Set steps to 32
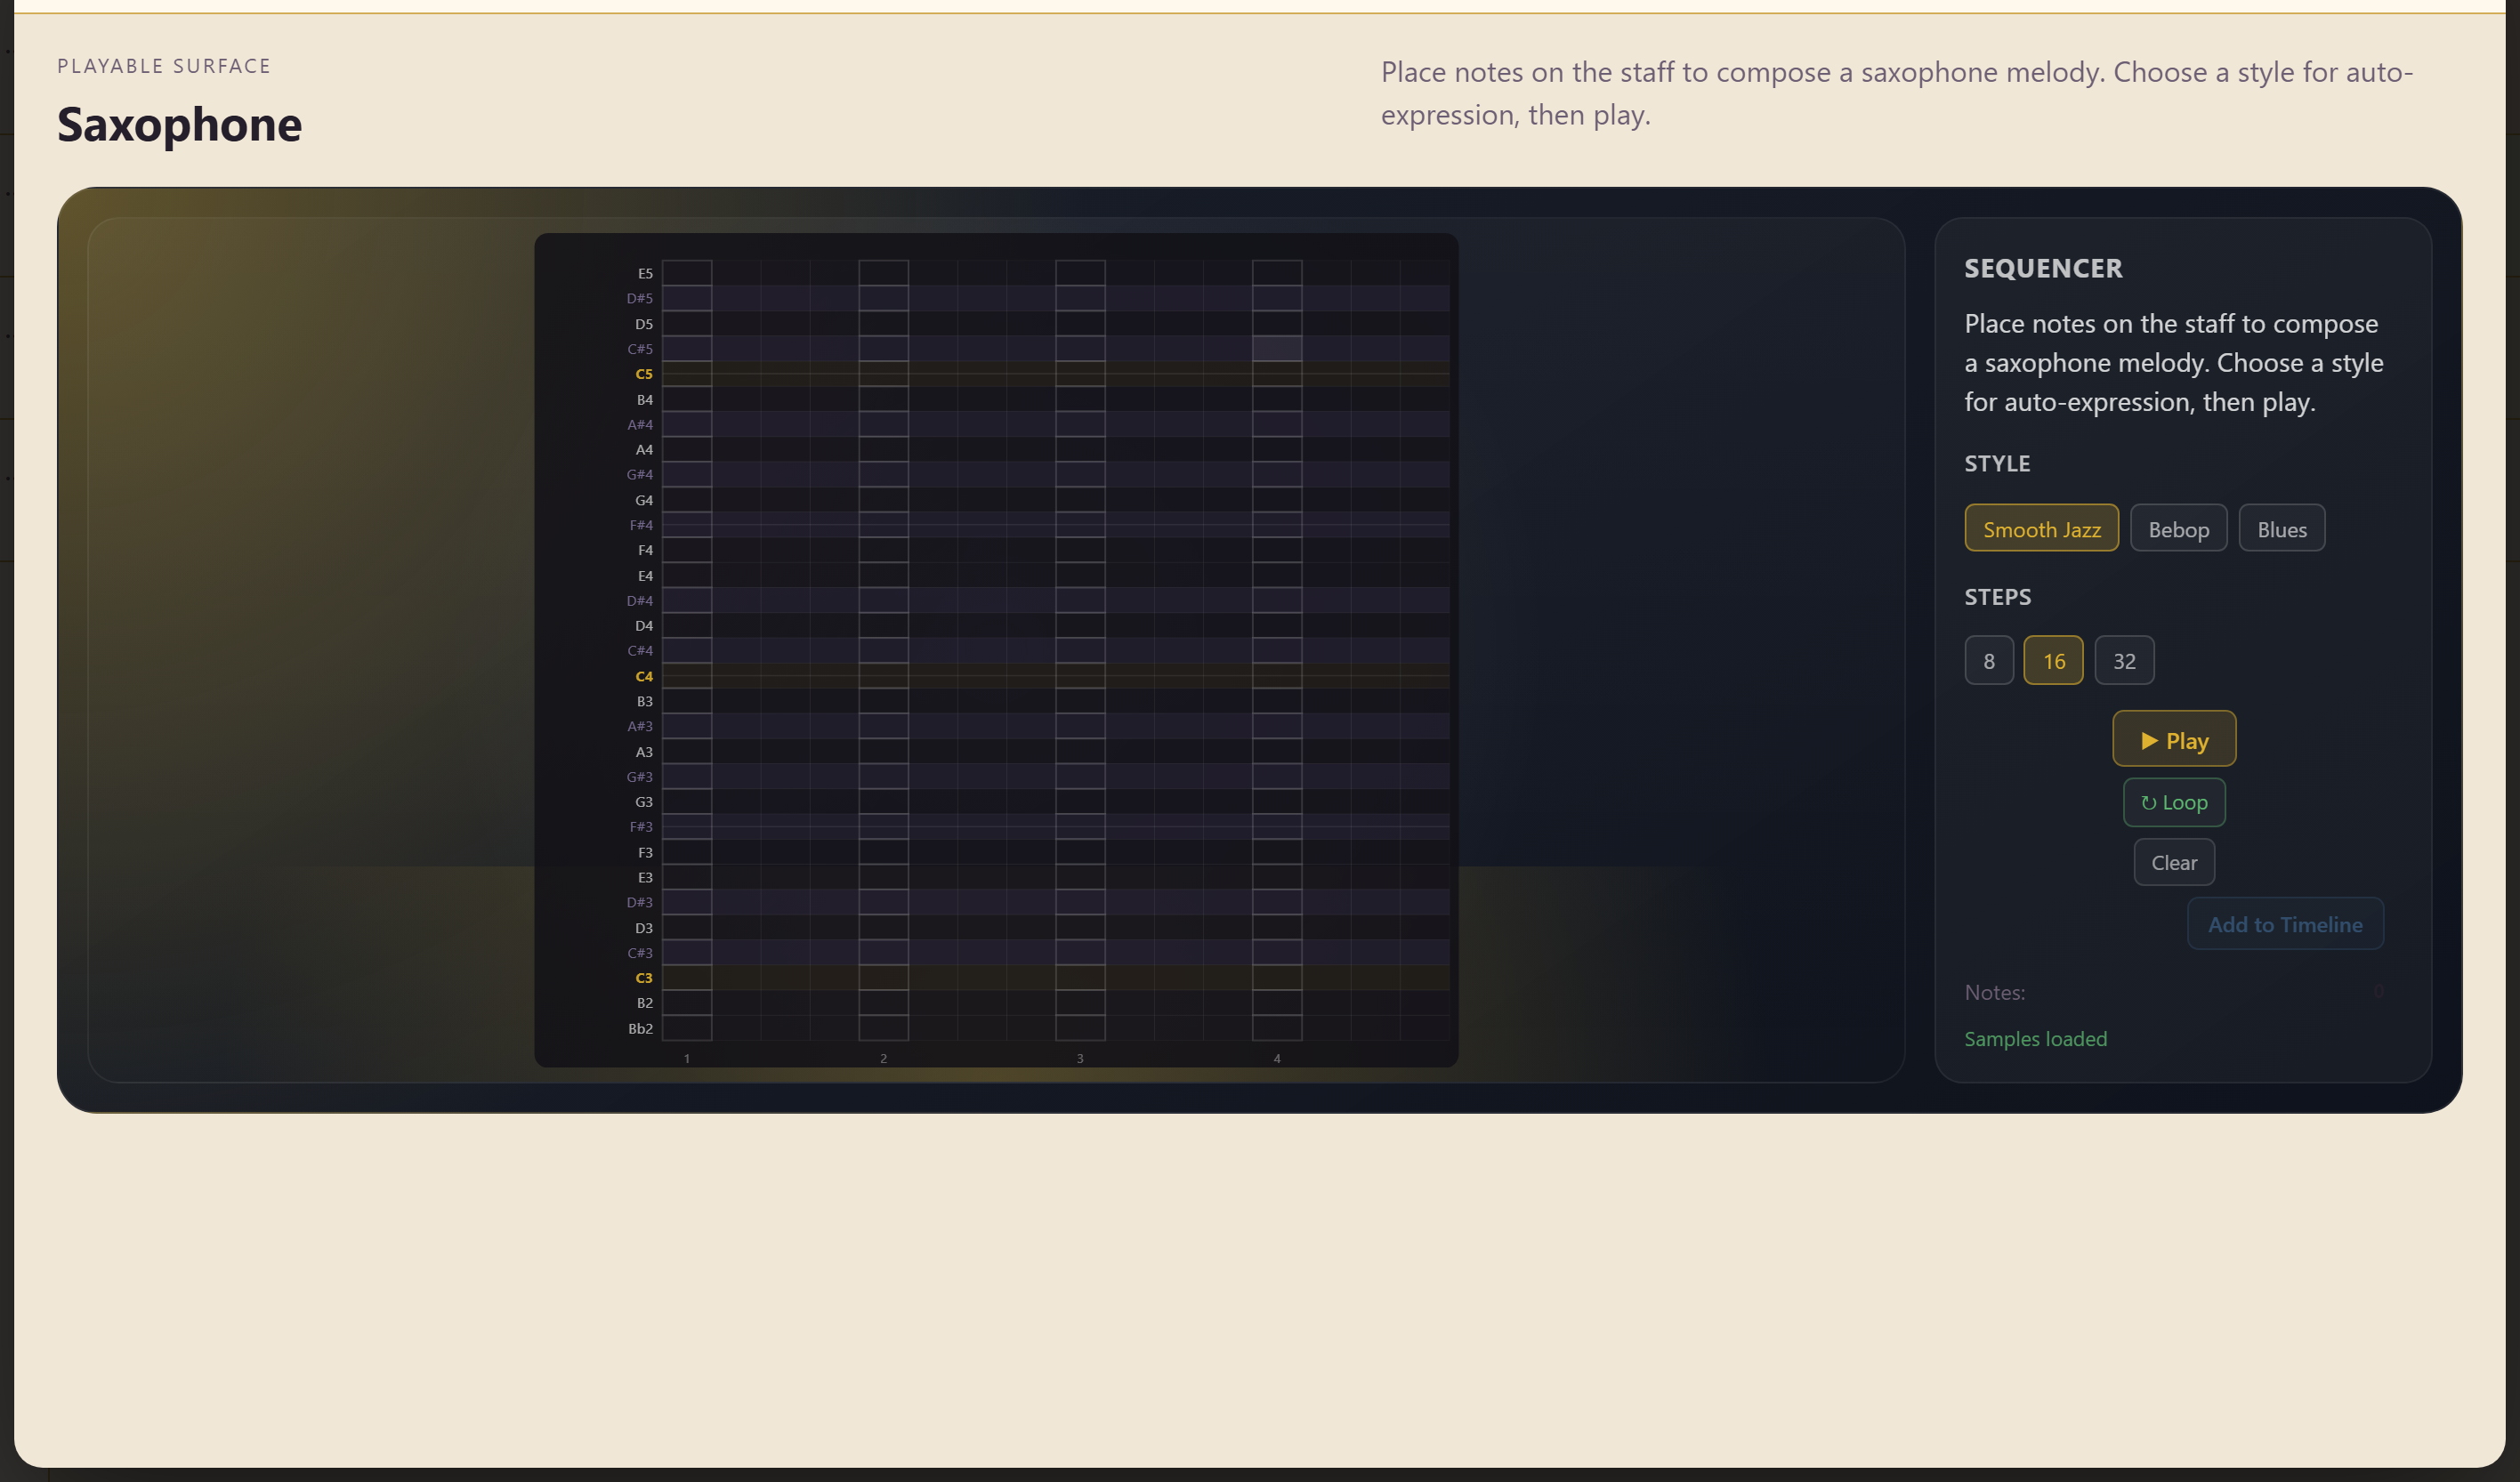Image resolution: width=2520 pixels, height=1482 pixels. tap(2124, 660)
